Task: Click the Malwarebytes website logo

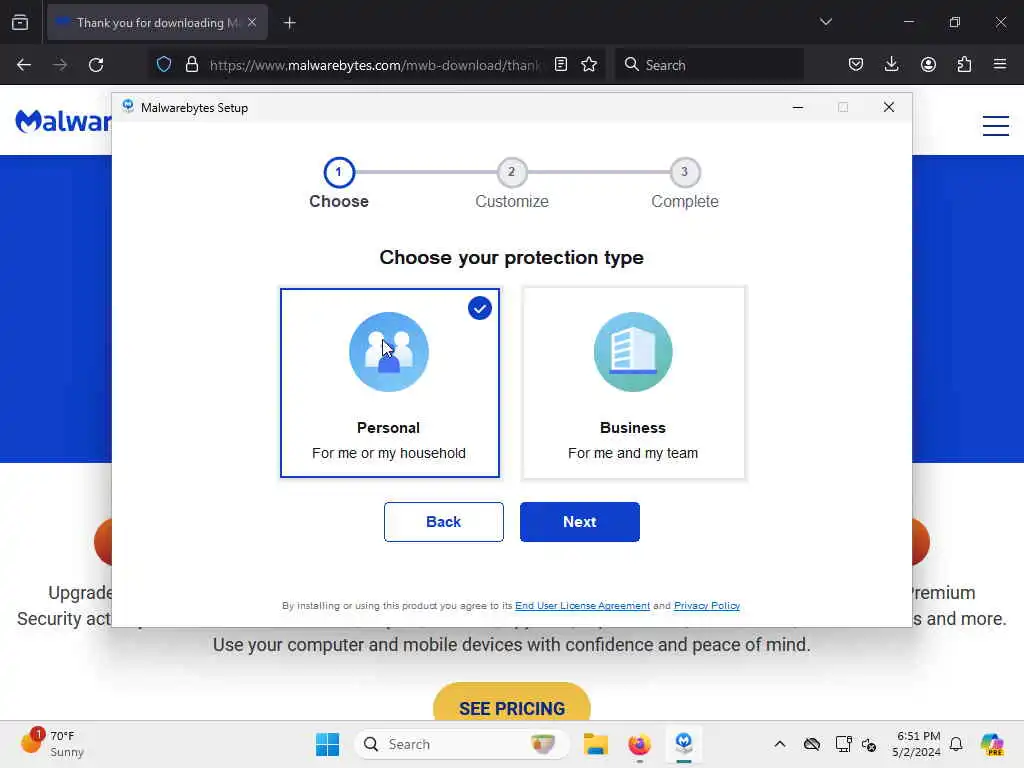Action: pyautogui.click(x=63, y=121)
